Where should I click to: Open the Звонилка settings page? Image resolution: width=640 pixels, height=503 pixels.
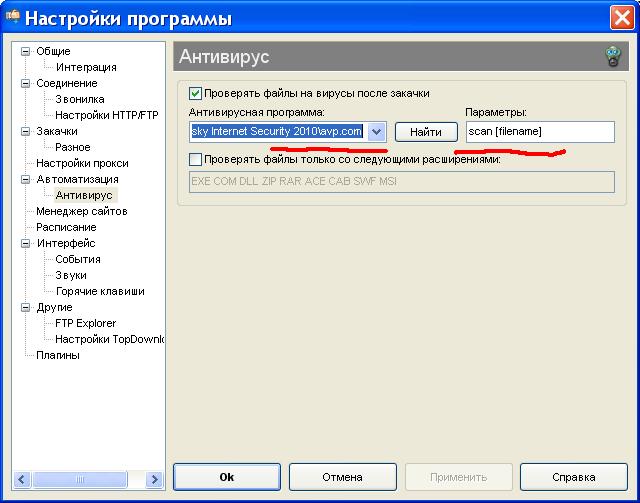tap(80, 99)
